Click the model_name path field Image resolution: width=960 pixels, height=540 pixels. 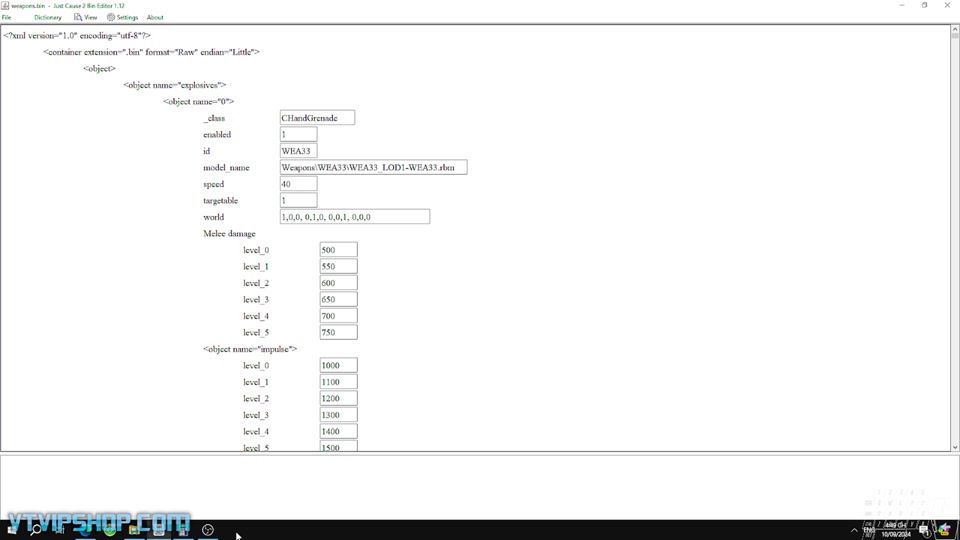click(373, 168)
